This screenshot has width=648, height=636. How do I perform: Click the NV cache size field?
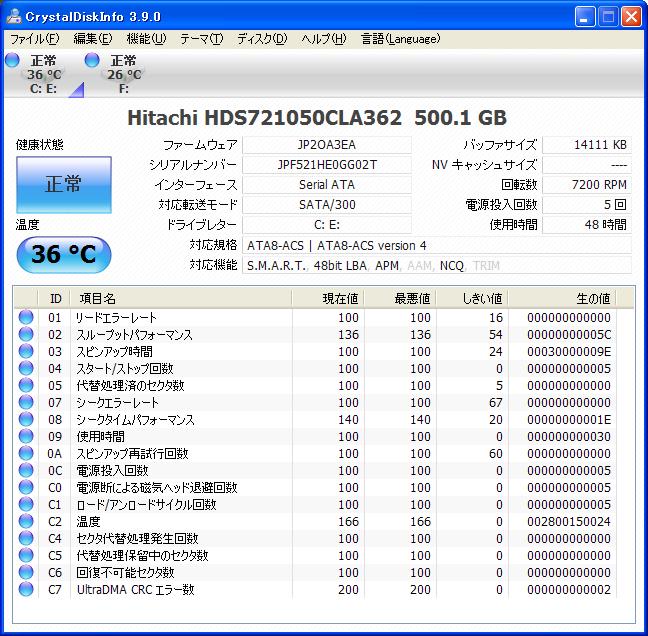click(x=587, y=165)
